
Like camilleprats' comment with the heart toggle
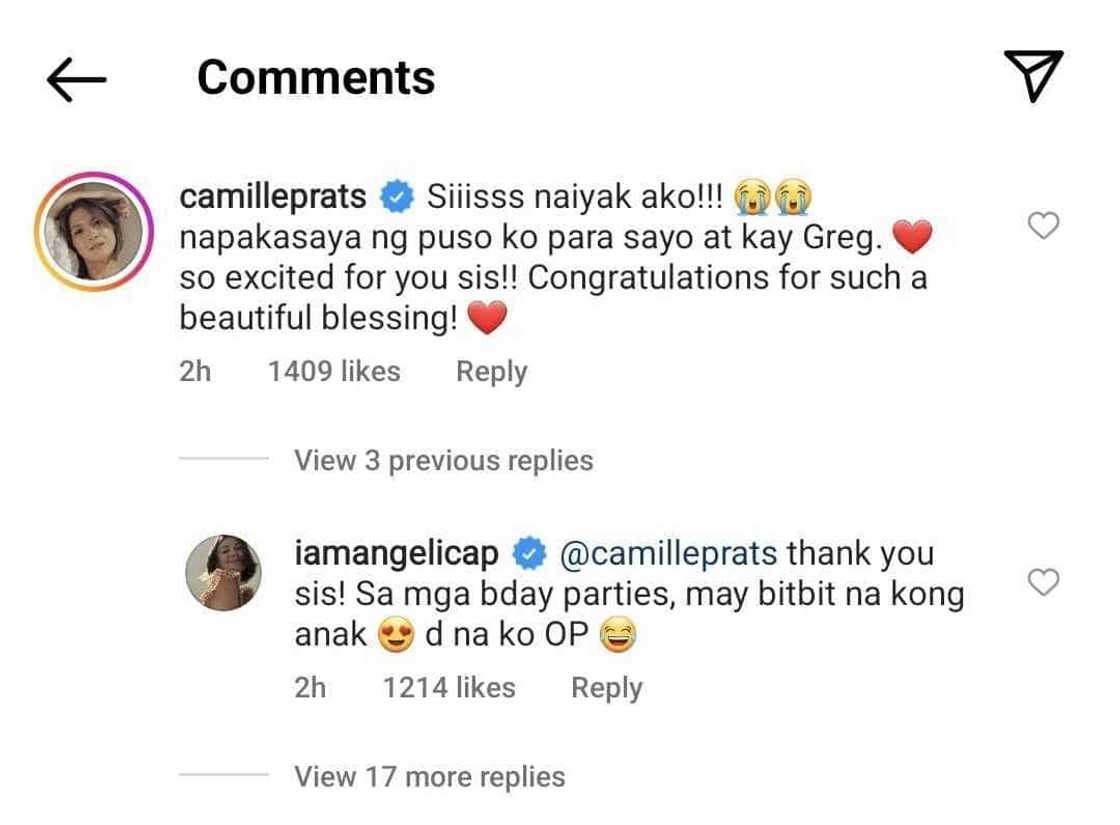pyautogui.click(x=1044, y=227)
